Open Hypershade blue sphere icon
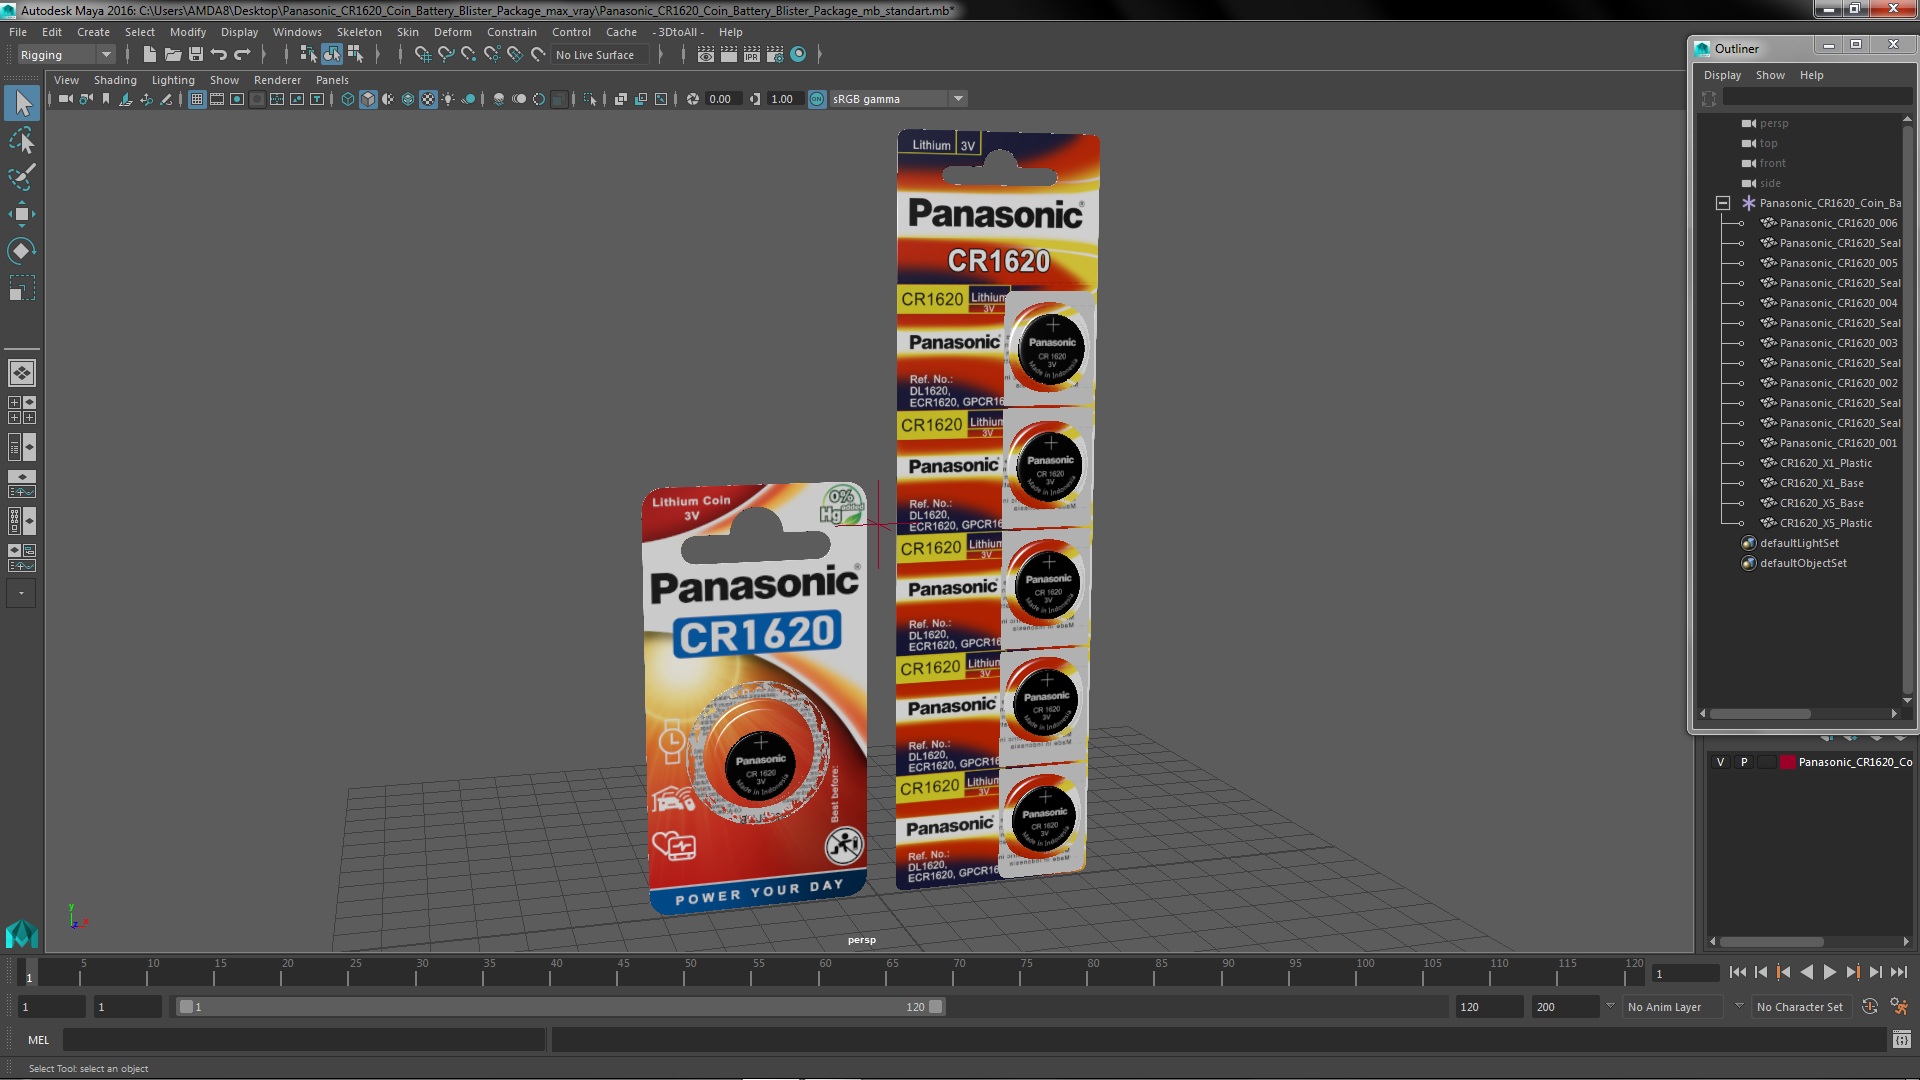 click(798, 55)
